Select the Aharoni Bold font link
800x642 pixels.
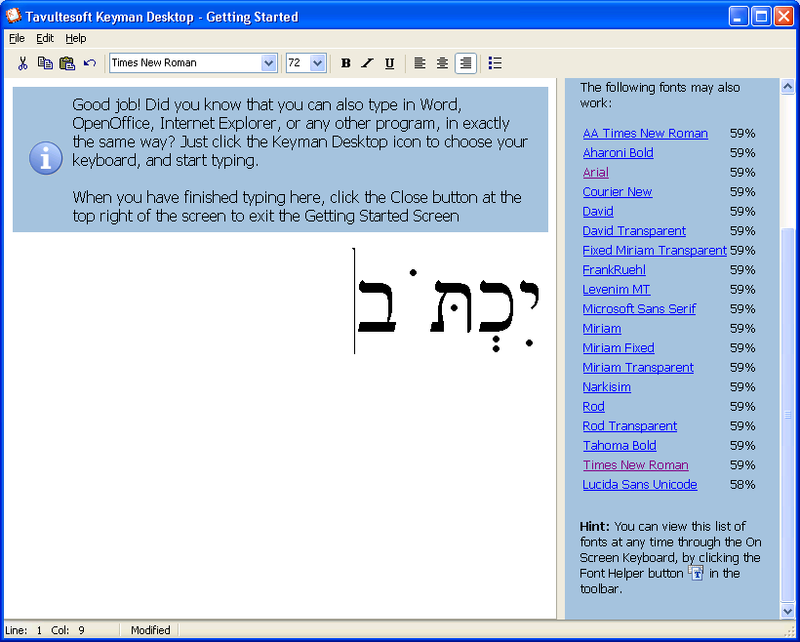[618, 153]
